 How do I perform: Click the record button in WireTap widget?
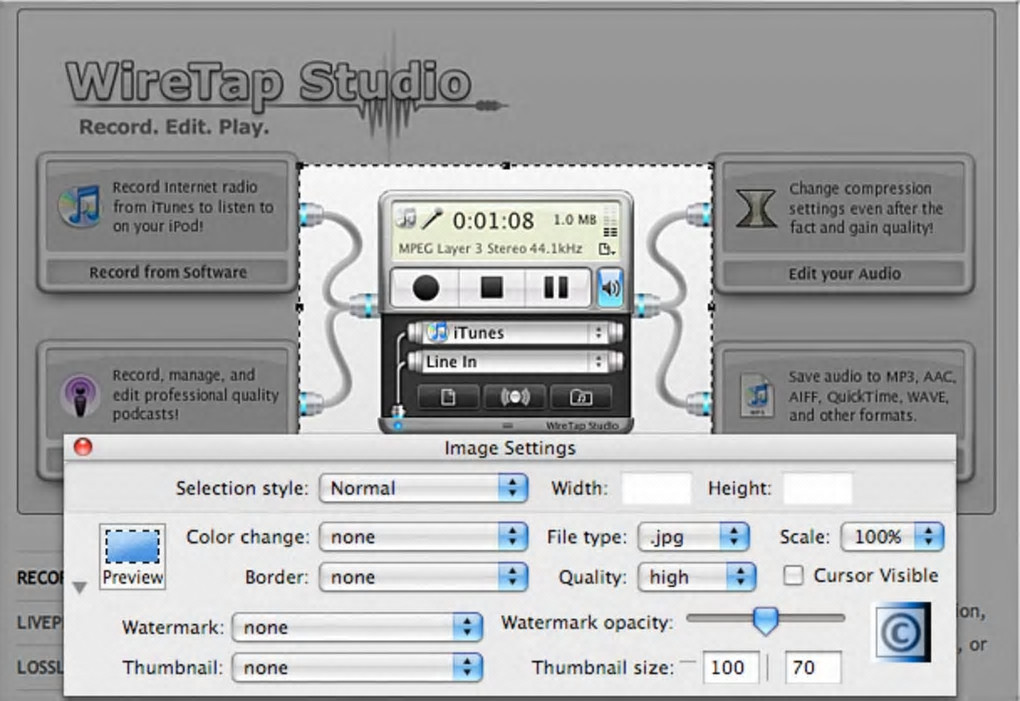pyautogui.click(x=425, y=287)
